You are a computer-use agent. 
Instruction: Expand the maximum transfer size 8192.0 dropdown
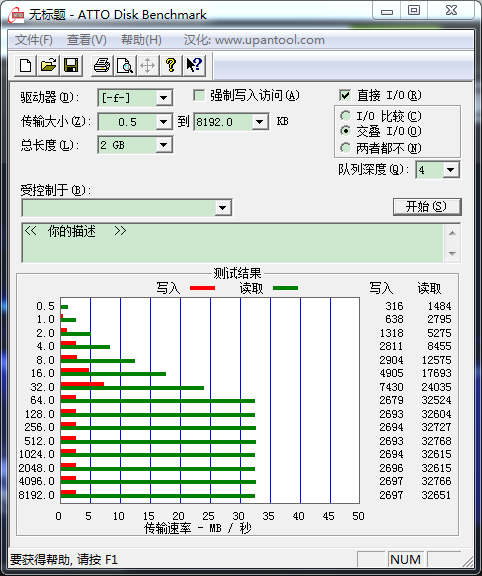(260, 122)
